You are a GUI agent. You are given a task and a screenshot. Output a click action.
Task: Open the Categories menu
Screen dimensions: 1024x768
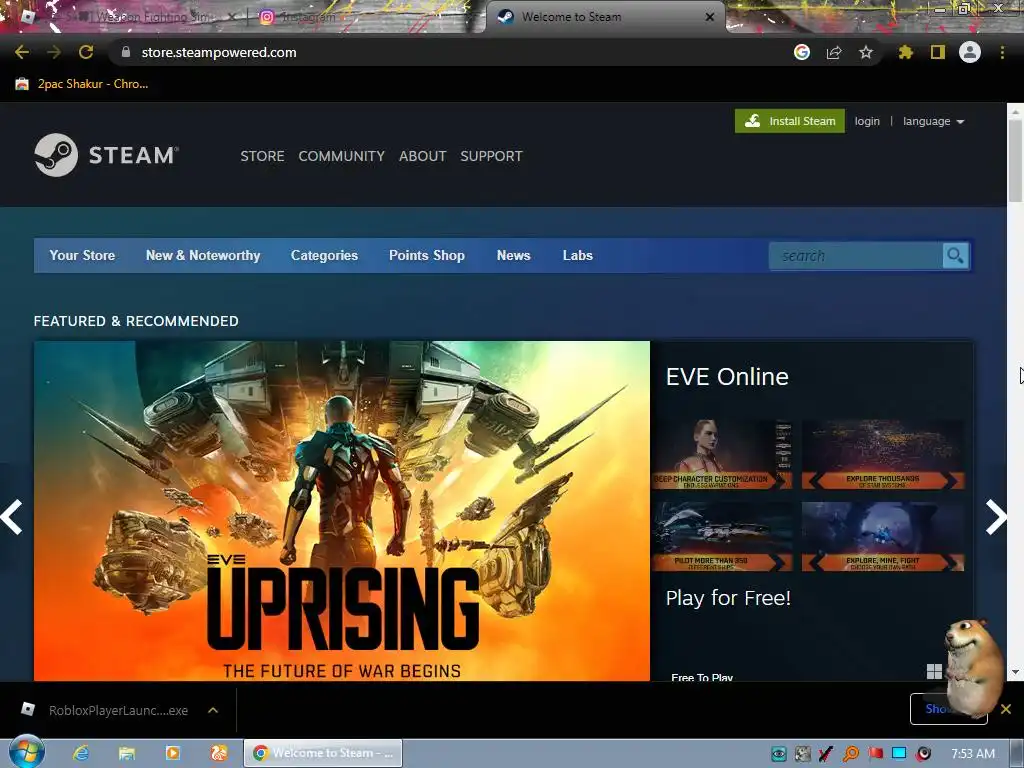click(324, 255)
